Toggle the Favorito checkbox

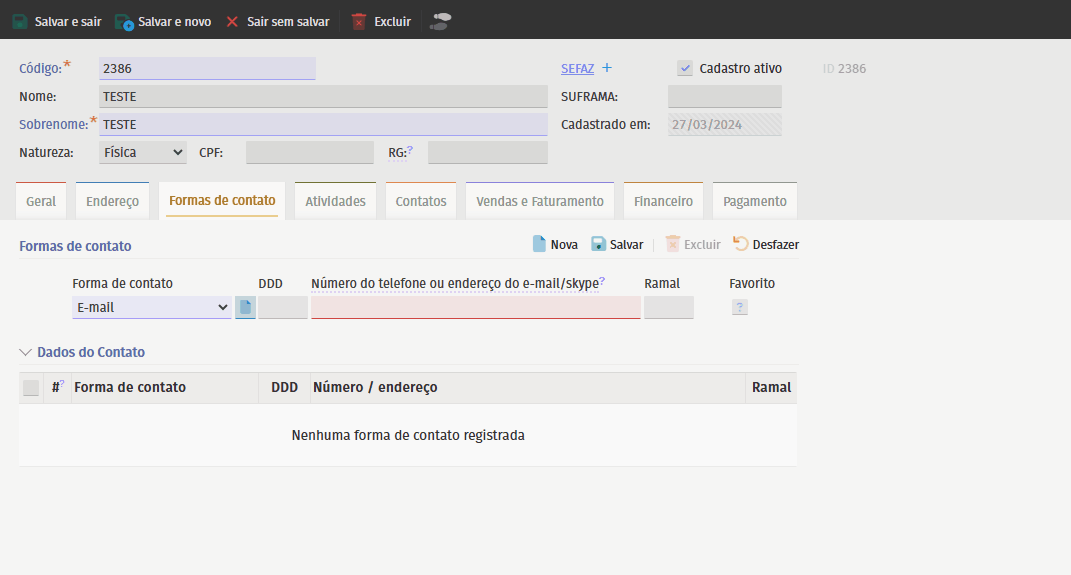tap(739, 307)
